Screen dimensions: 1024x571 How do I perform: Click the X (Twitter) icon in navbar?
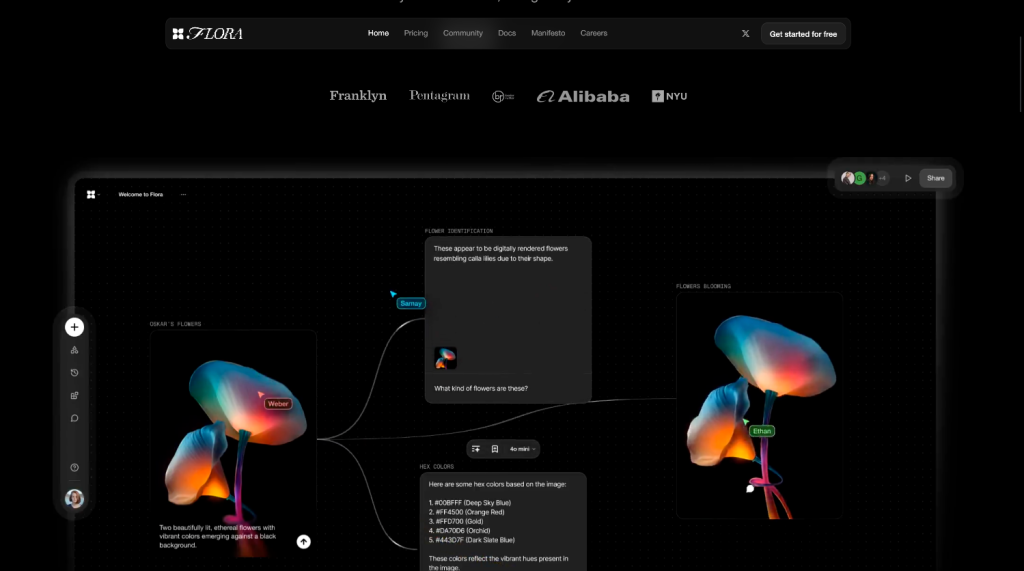(x=745, y=34)
